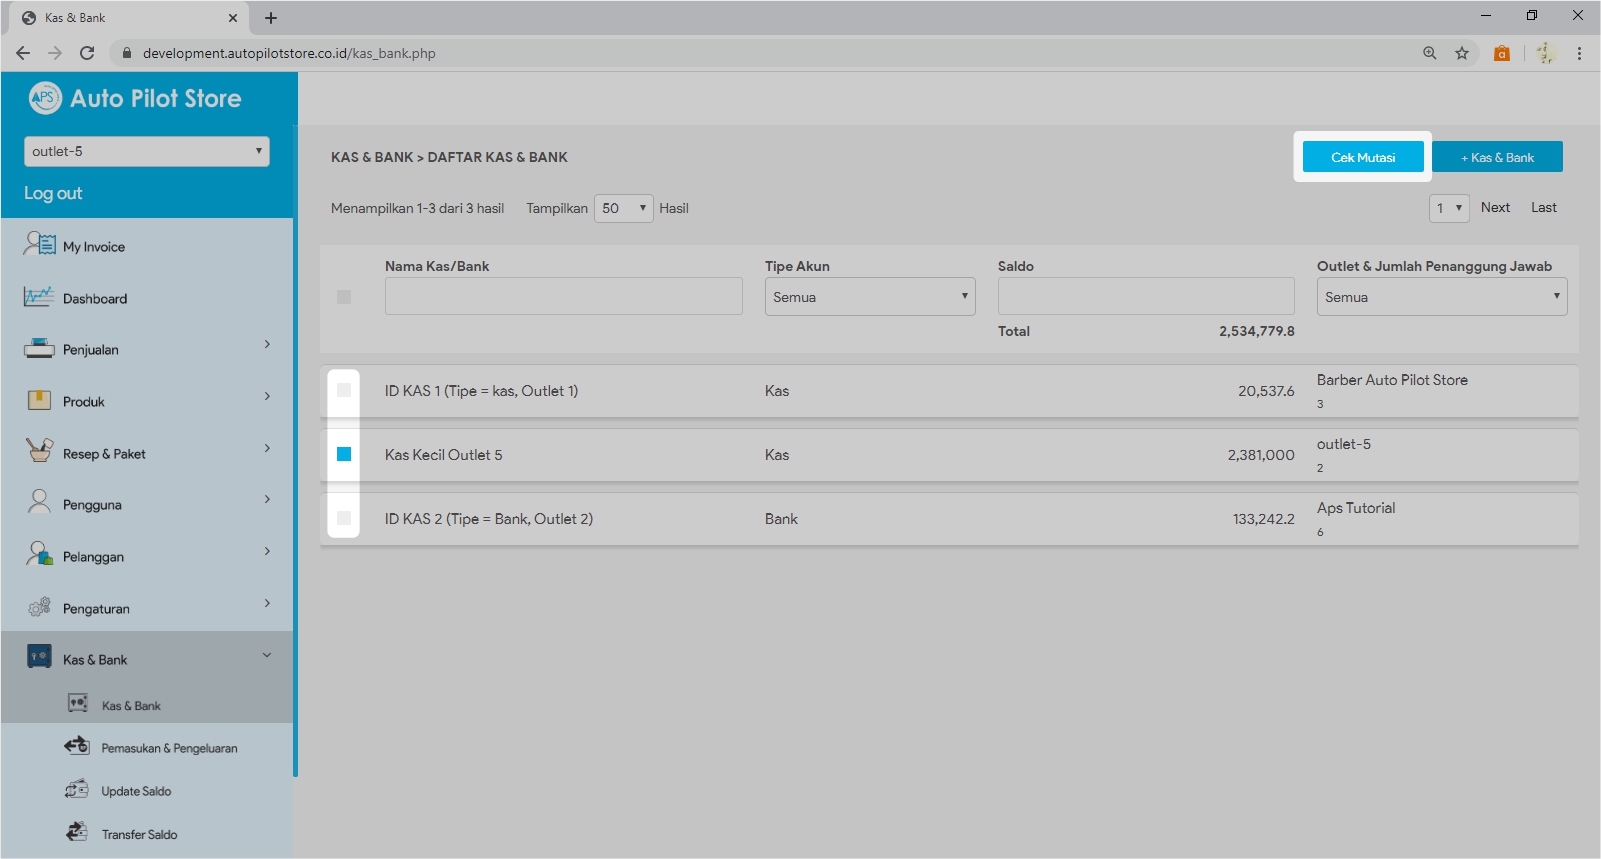Image resolution: width=1601 pixels, height=859 pixels.
Task: Check the ID KAS 1 row checkbox
Action: (344, 390)
